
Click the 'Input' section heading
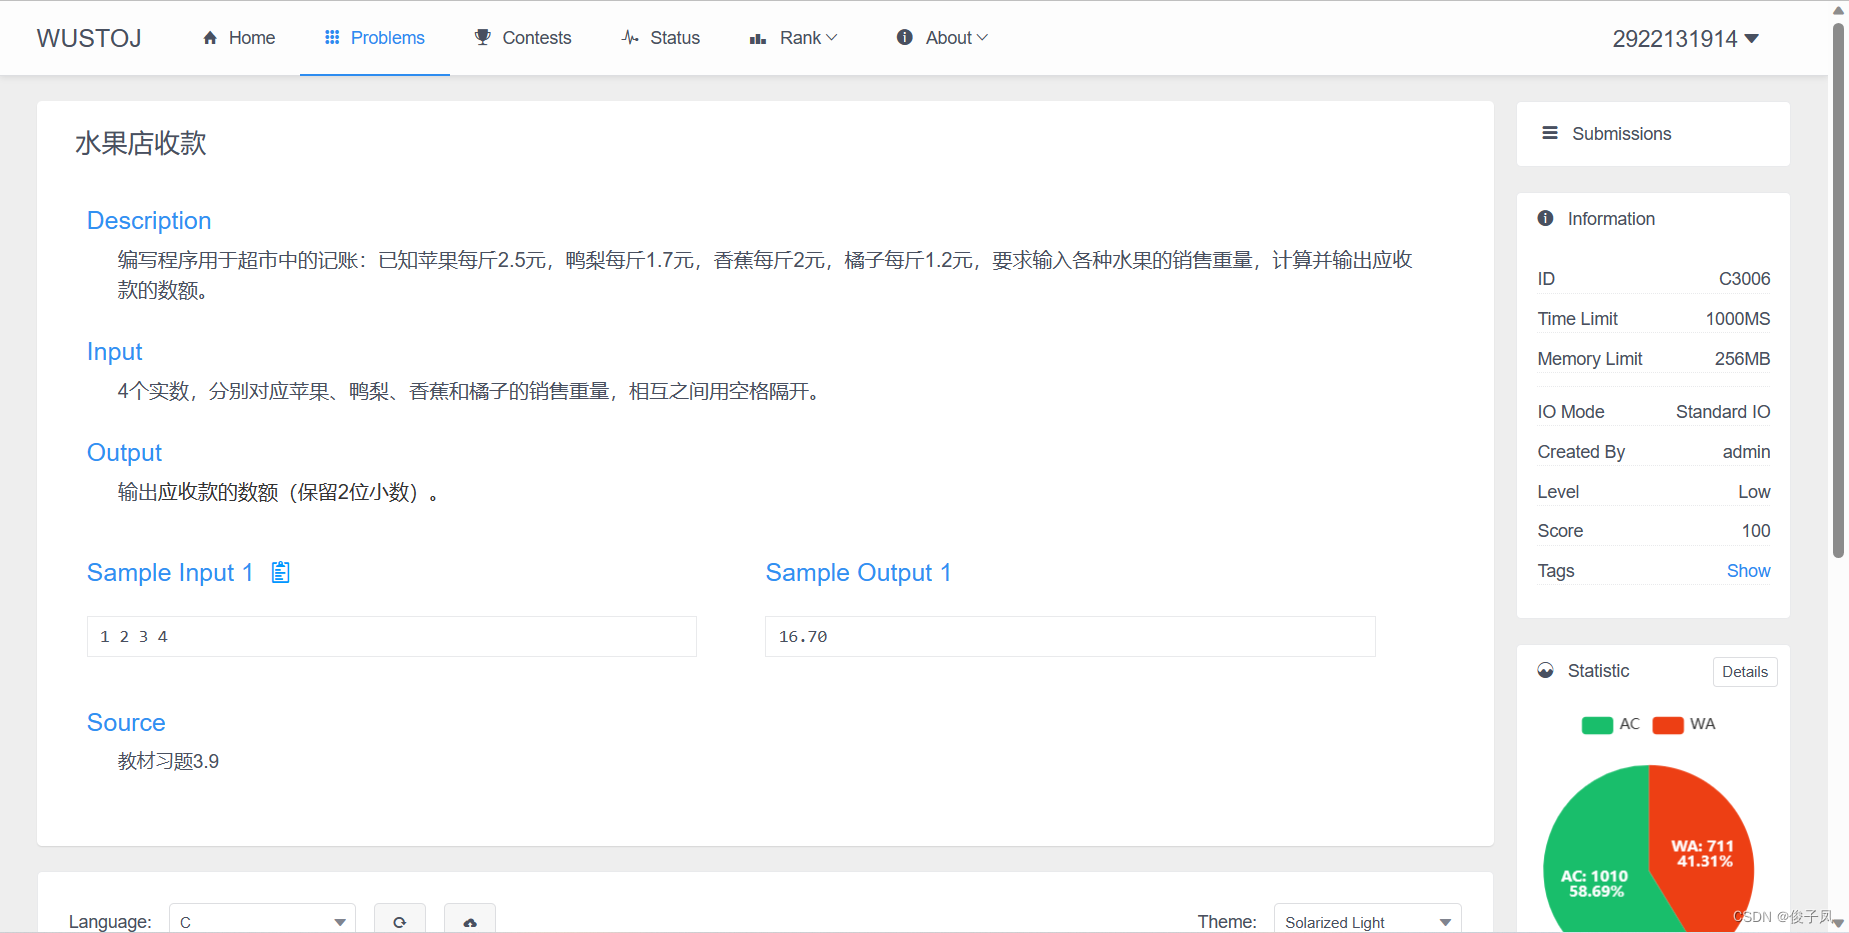(115, 351)
